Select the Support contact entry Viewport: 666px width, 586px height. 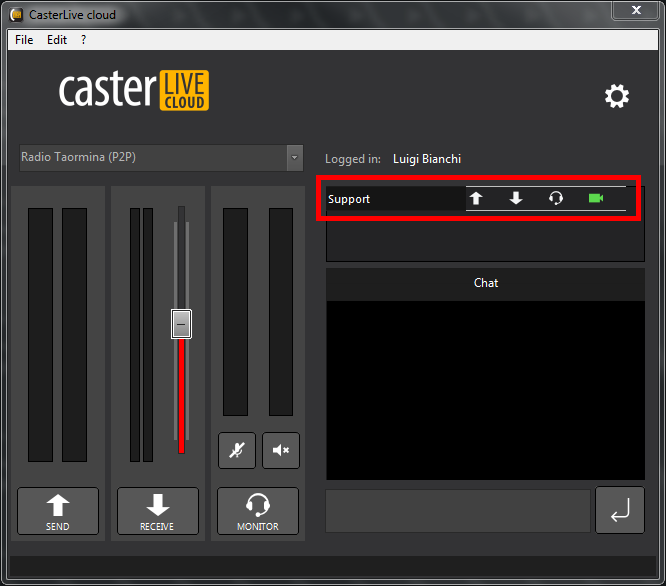395,199
